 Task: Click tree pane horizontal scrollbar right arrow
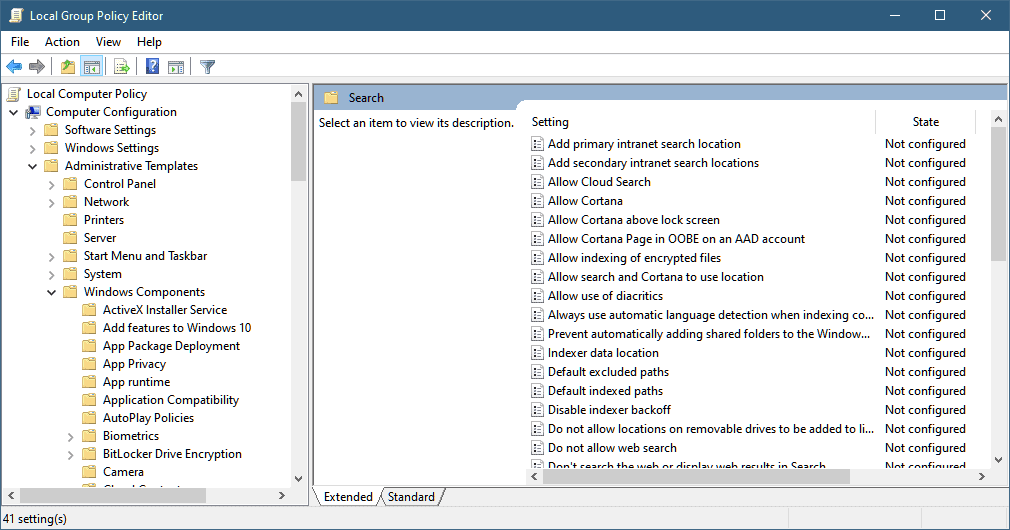coord(281,495)
